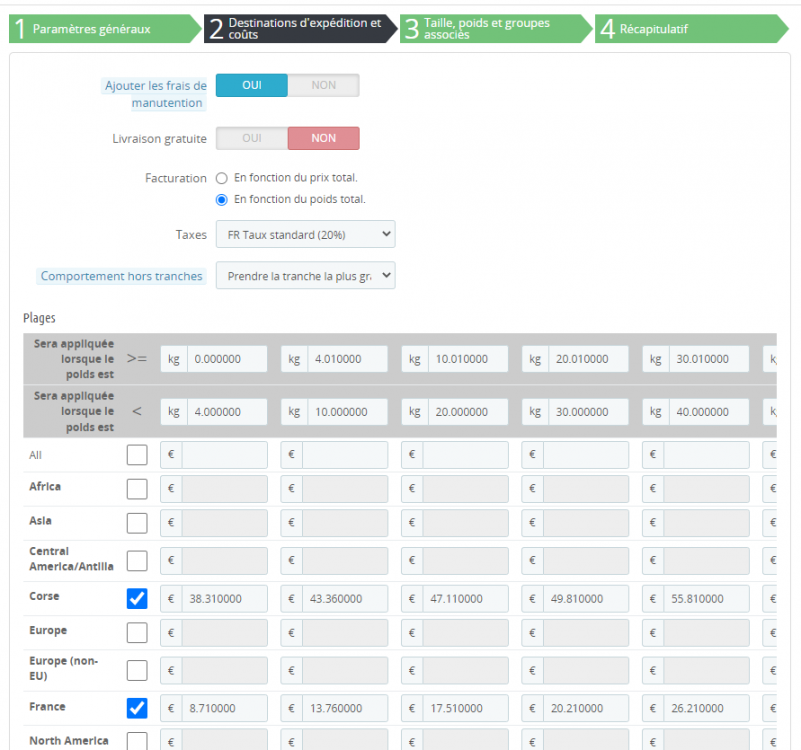This screenshot has height=750, width=801.
Task: Edit upper weight bound 4.000000
Action: [227, 412]
